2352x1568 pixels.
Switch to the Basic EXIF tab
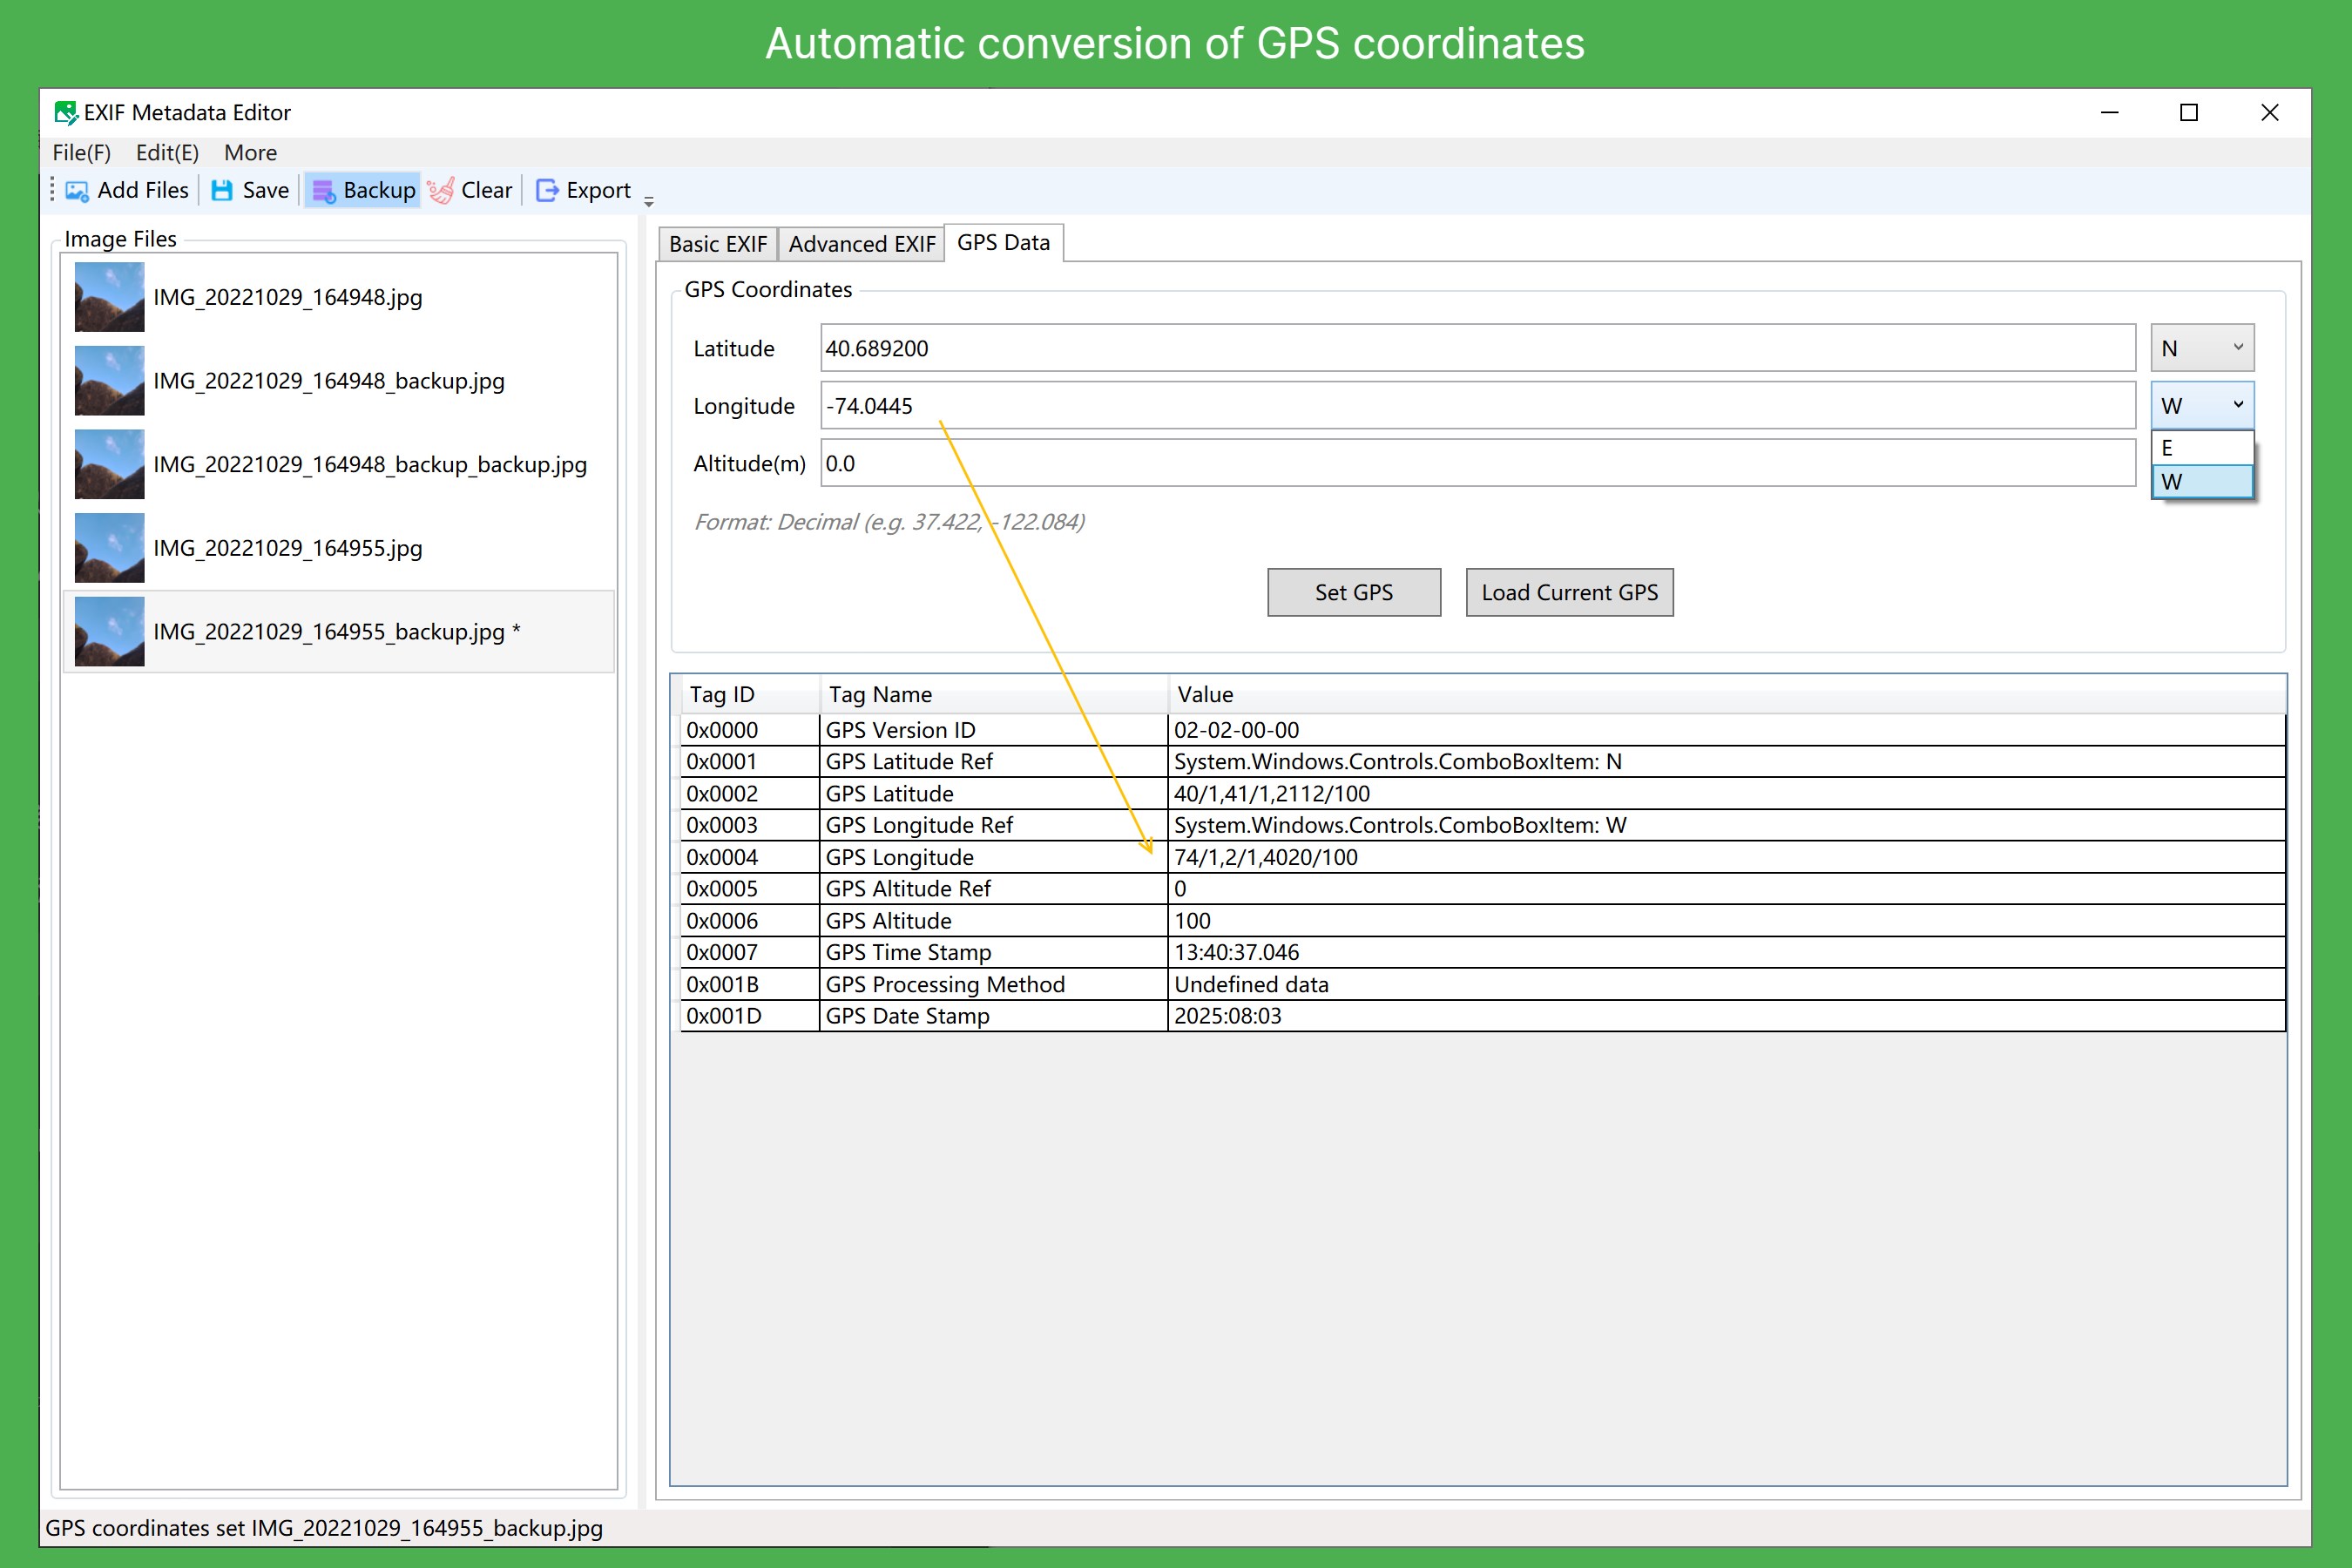[717, 244]
